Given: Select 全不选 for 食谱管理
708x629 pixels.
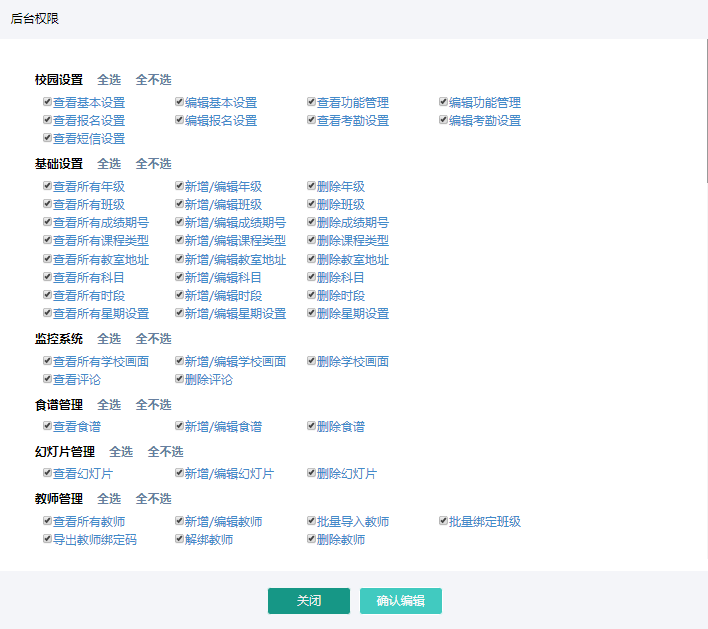Looking at the screenshot, I should 154,405.
